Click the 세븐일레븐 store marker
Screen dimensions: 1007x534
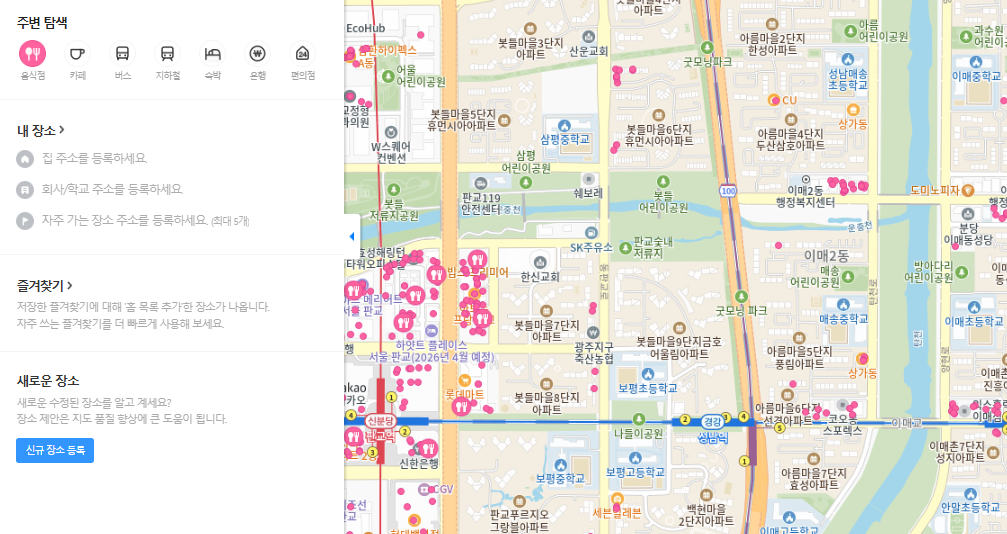pos(617,499)
